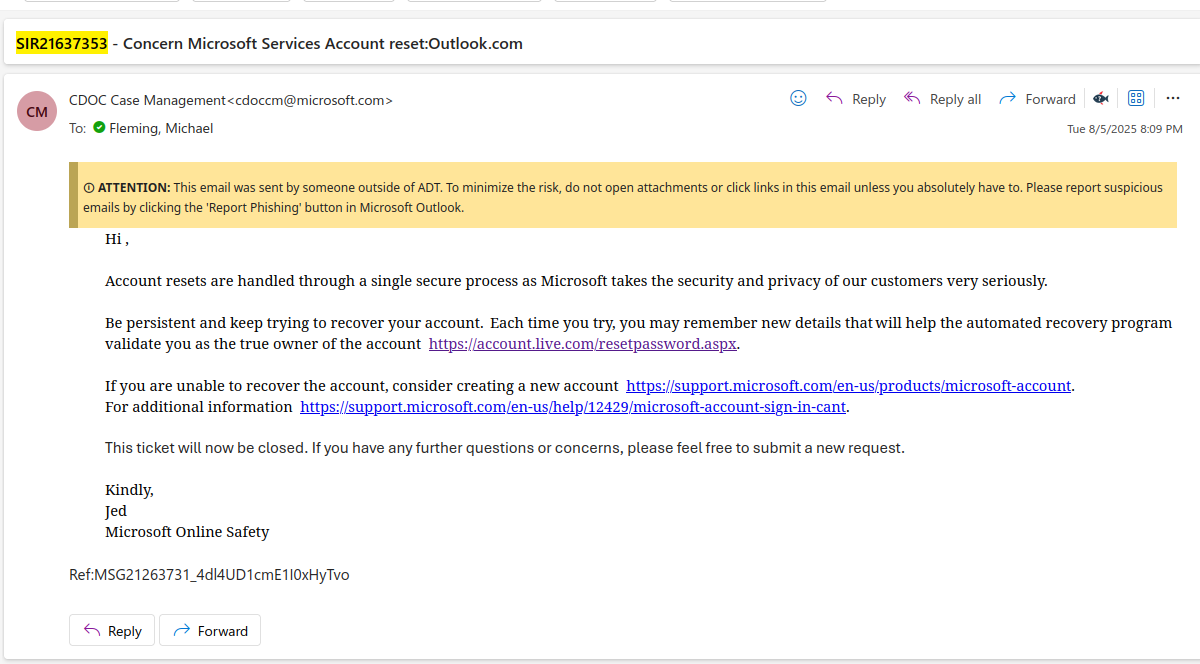This screenshot has width=1200, height=664.
Task: Open the account.live.com resetpassword link
Action: pos(583,344)
